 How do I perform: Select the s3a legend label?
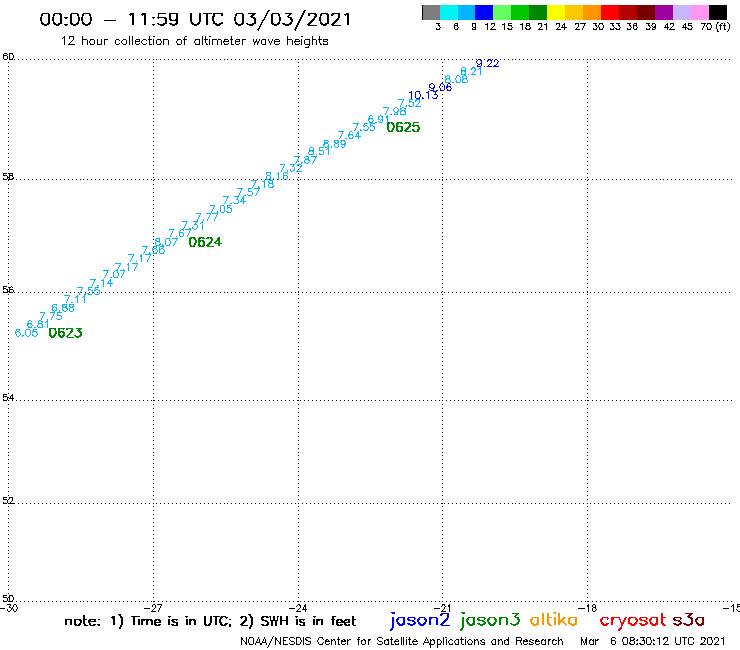pos(688,620)
